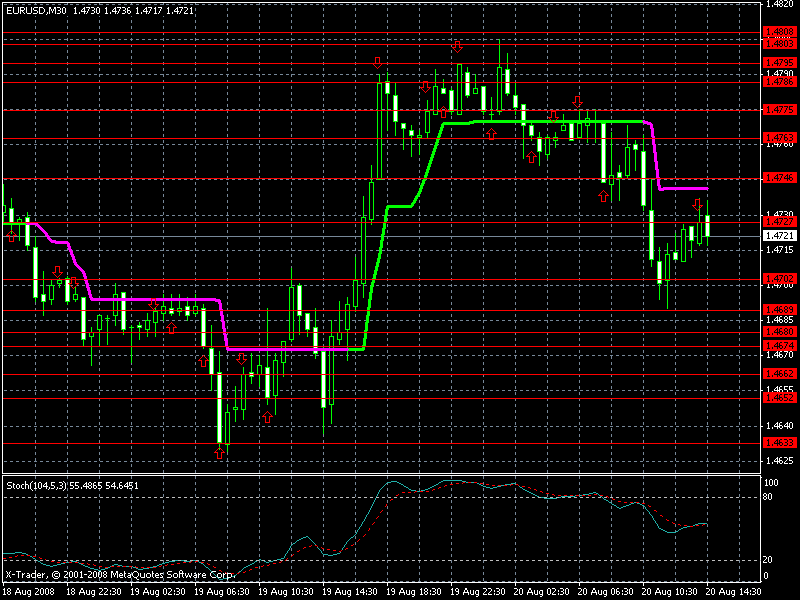This screenshot has width=800, height=600.
Task: Click the 1.4685 price axis value
Action: [780, 320]
